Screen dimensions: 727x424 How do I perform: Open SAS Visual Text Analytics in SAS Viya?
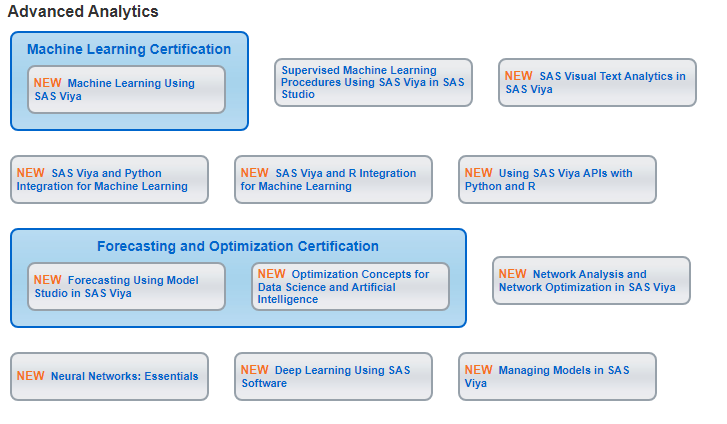point(597,83)
